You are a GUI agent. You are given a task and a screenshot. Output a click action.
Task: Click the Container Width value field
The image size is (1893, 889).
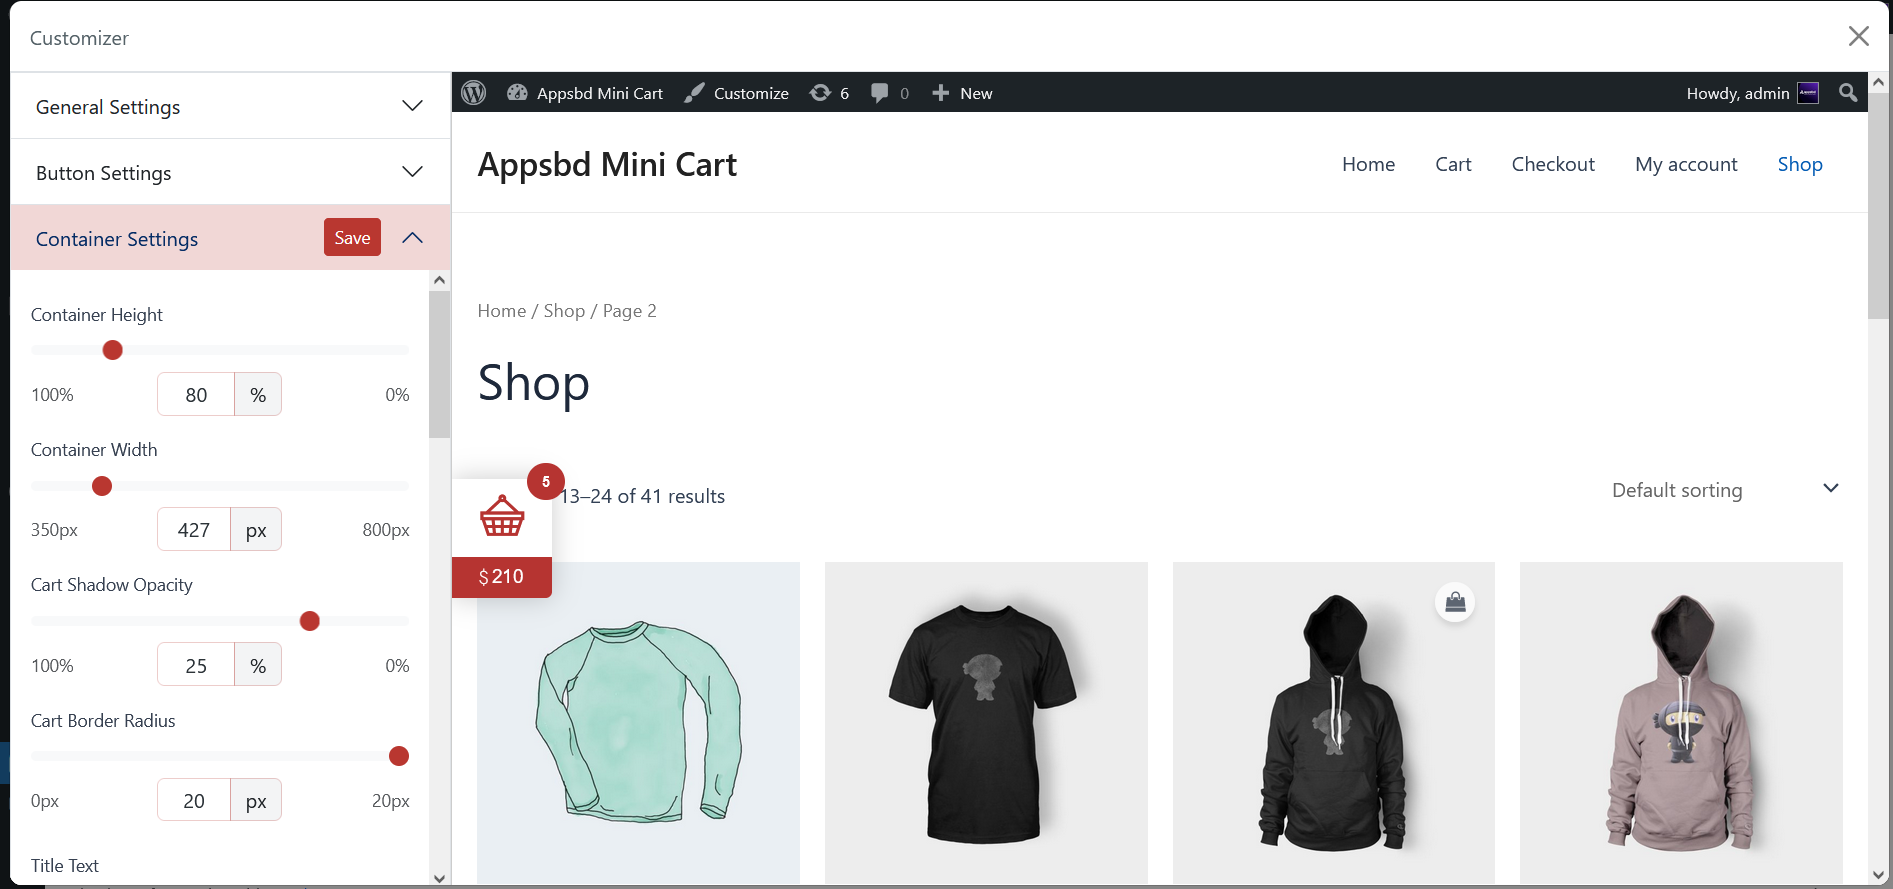(x=194, y=530)
